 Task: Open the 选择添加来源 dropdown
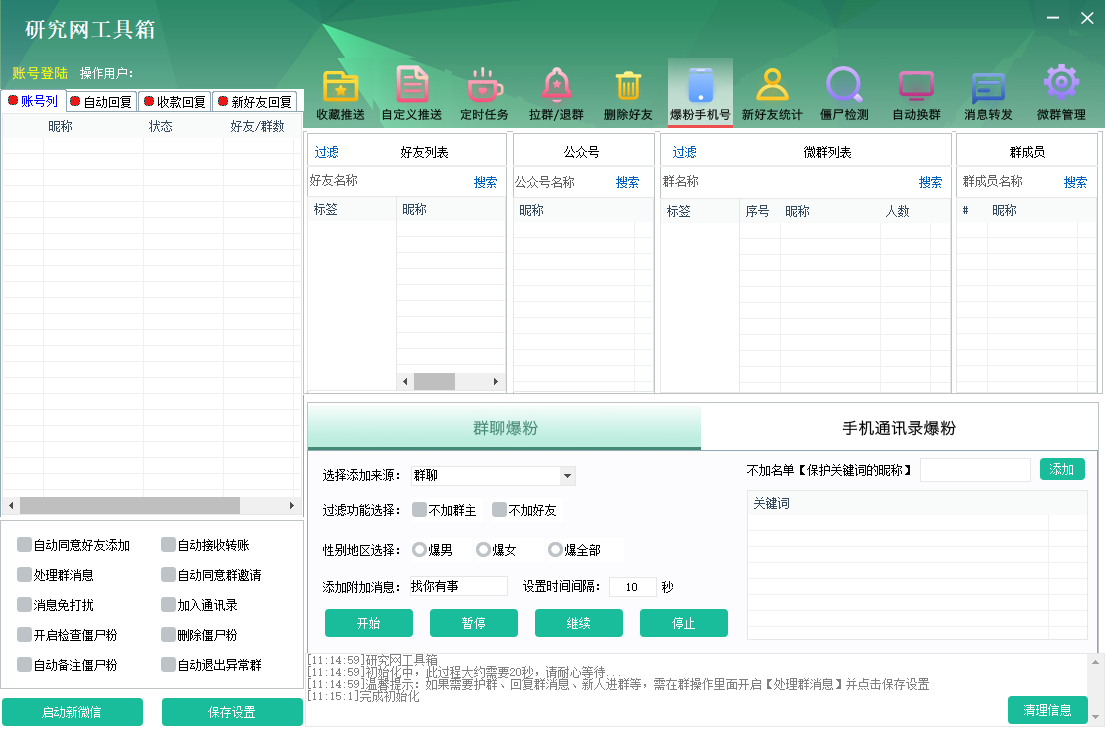tap(490, 475)
